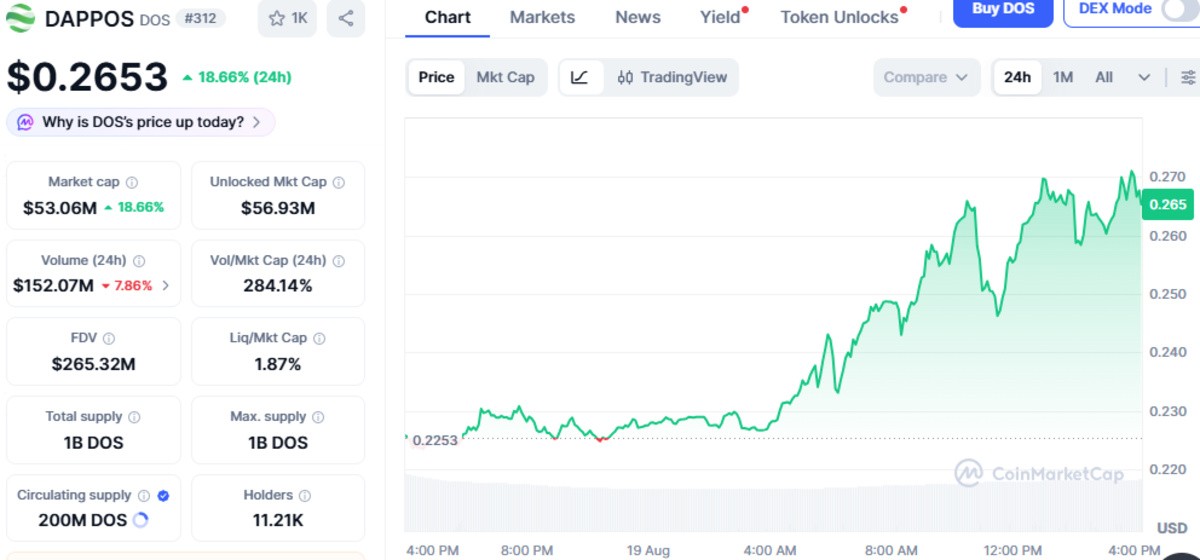1200x560 pixels.
Task: Select the 1M time range
Action: (1063, 77)
